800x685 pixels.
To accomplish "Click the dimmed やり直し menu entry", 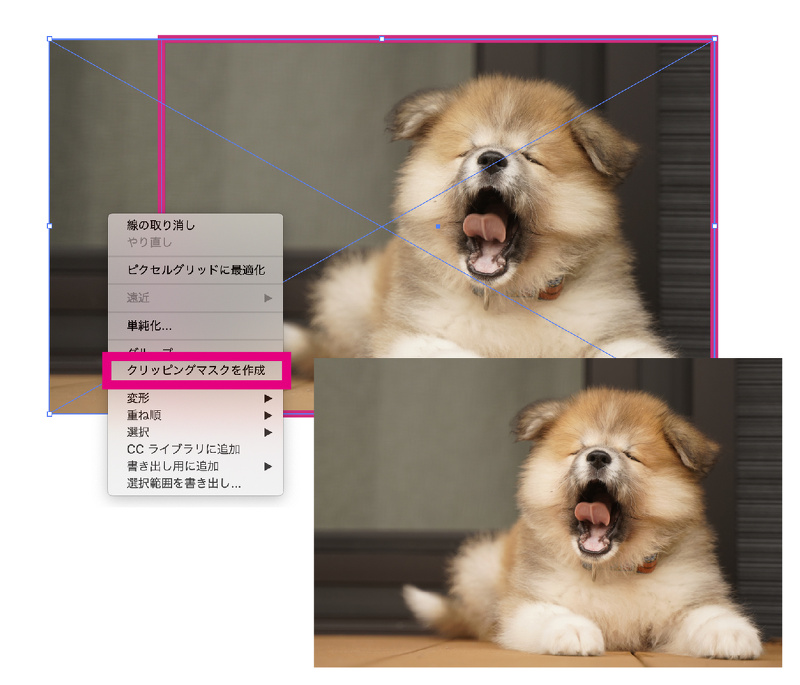I will [149, 242].
